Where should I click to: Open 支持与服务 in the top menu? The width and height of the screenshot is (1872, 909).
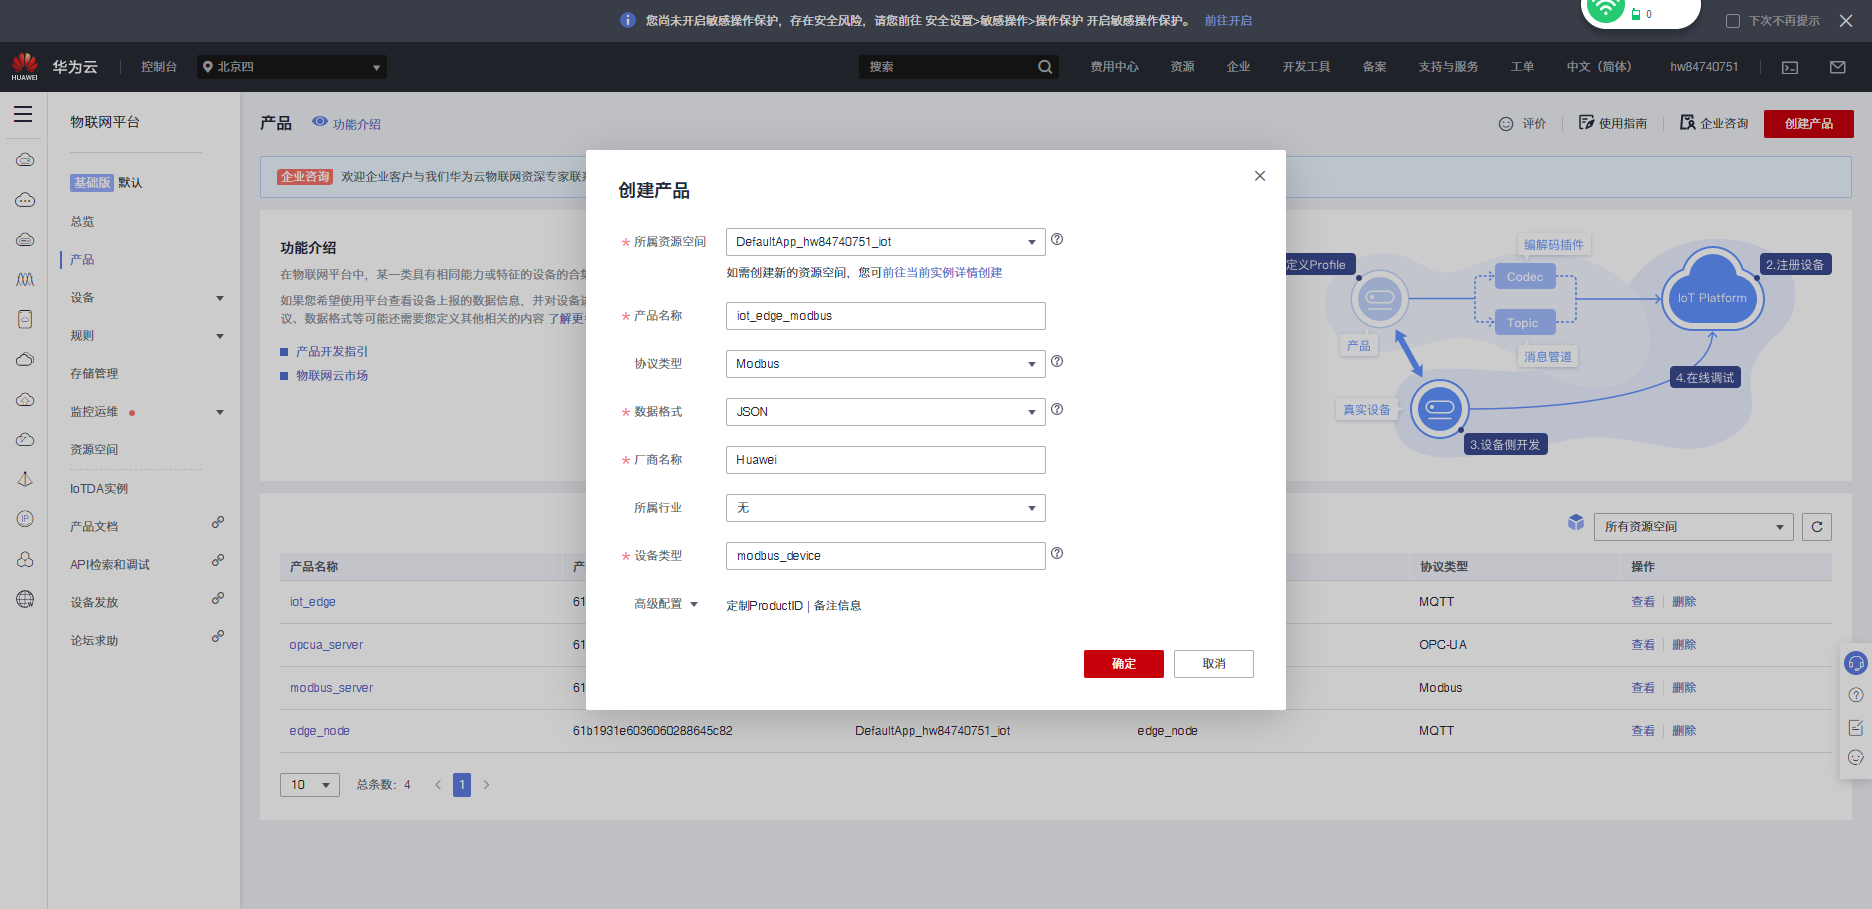click(1448, 67)
